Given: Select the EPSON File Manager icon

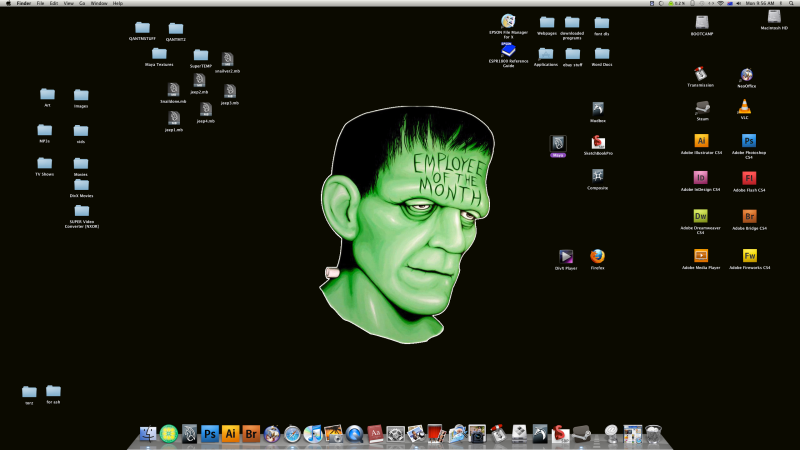Looking at the screenshot, I should [508, 21].
